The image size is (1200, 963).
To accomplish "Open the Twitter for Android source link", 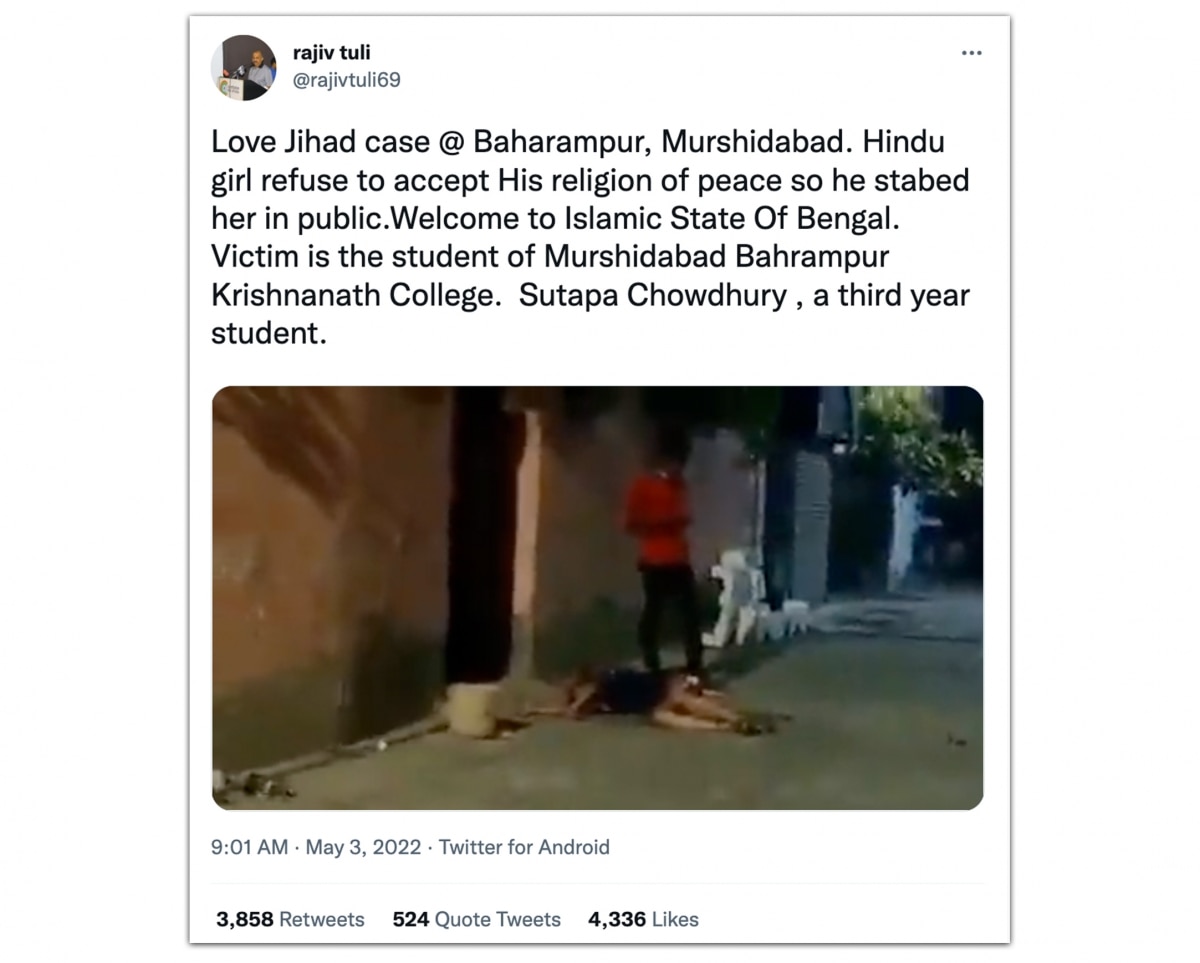I will (x=524, y=847).
